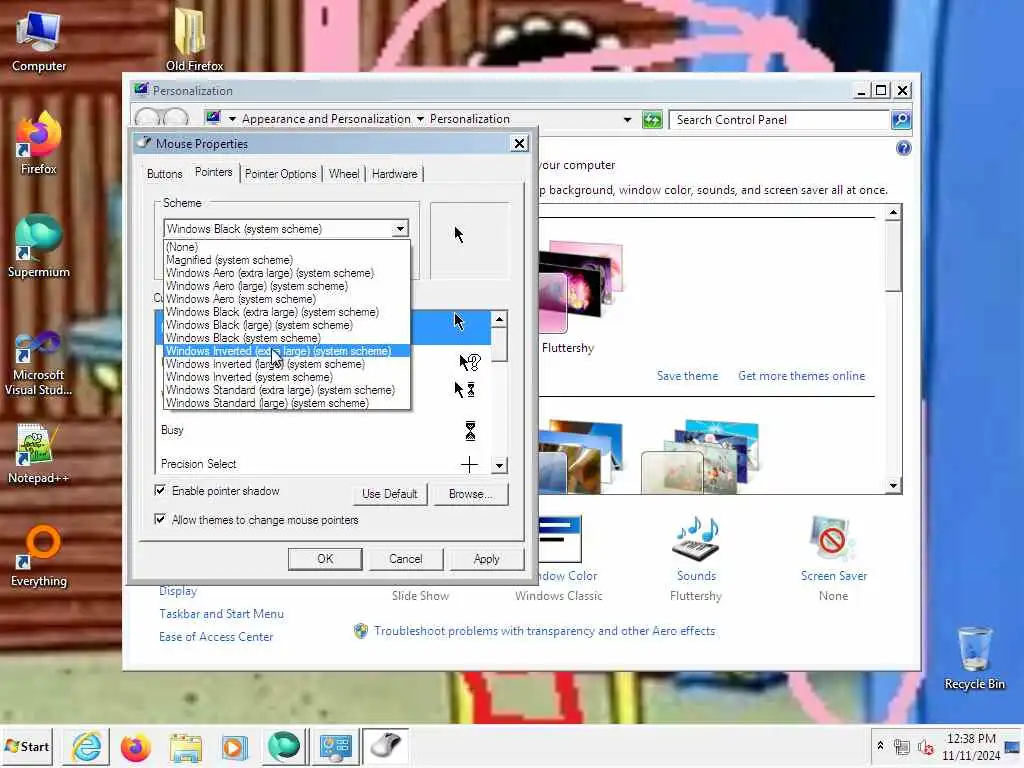Launch Firefox from the desktop shortcut
The height and width of the screenshot is (768, 1024).
(39, 144)
